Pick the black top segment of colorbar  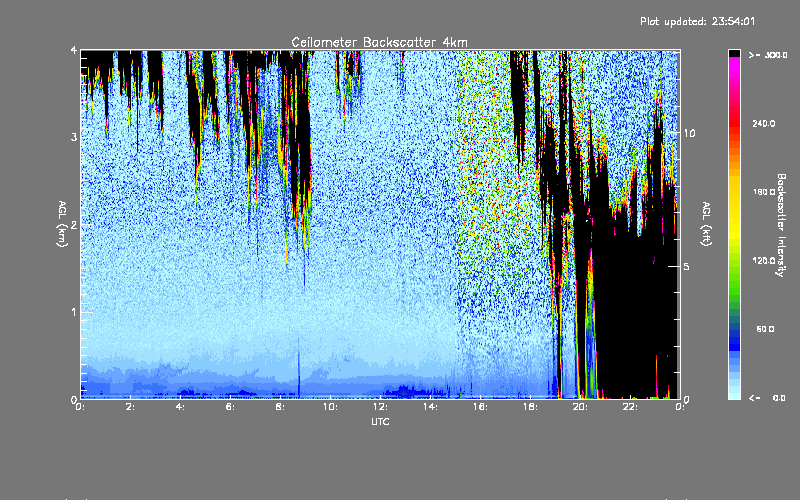(734, 53)
